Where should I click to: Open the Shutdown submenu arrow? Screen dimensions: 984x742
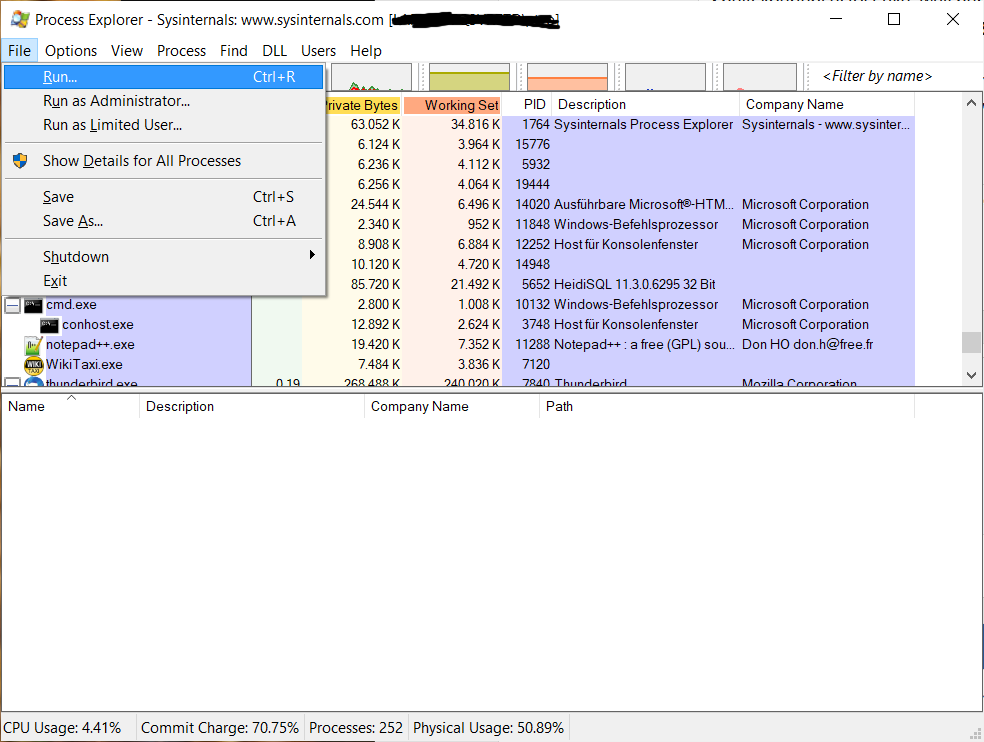(x=312, y=255)
